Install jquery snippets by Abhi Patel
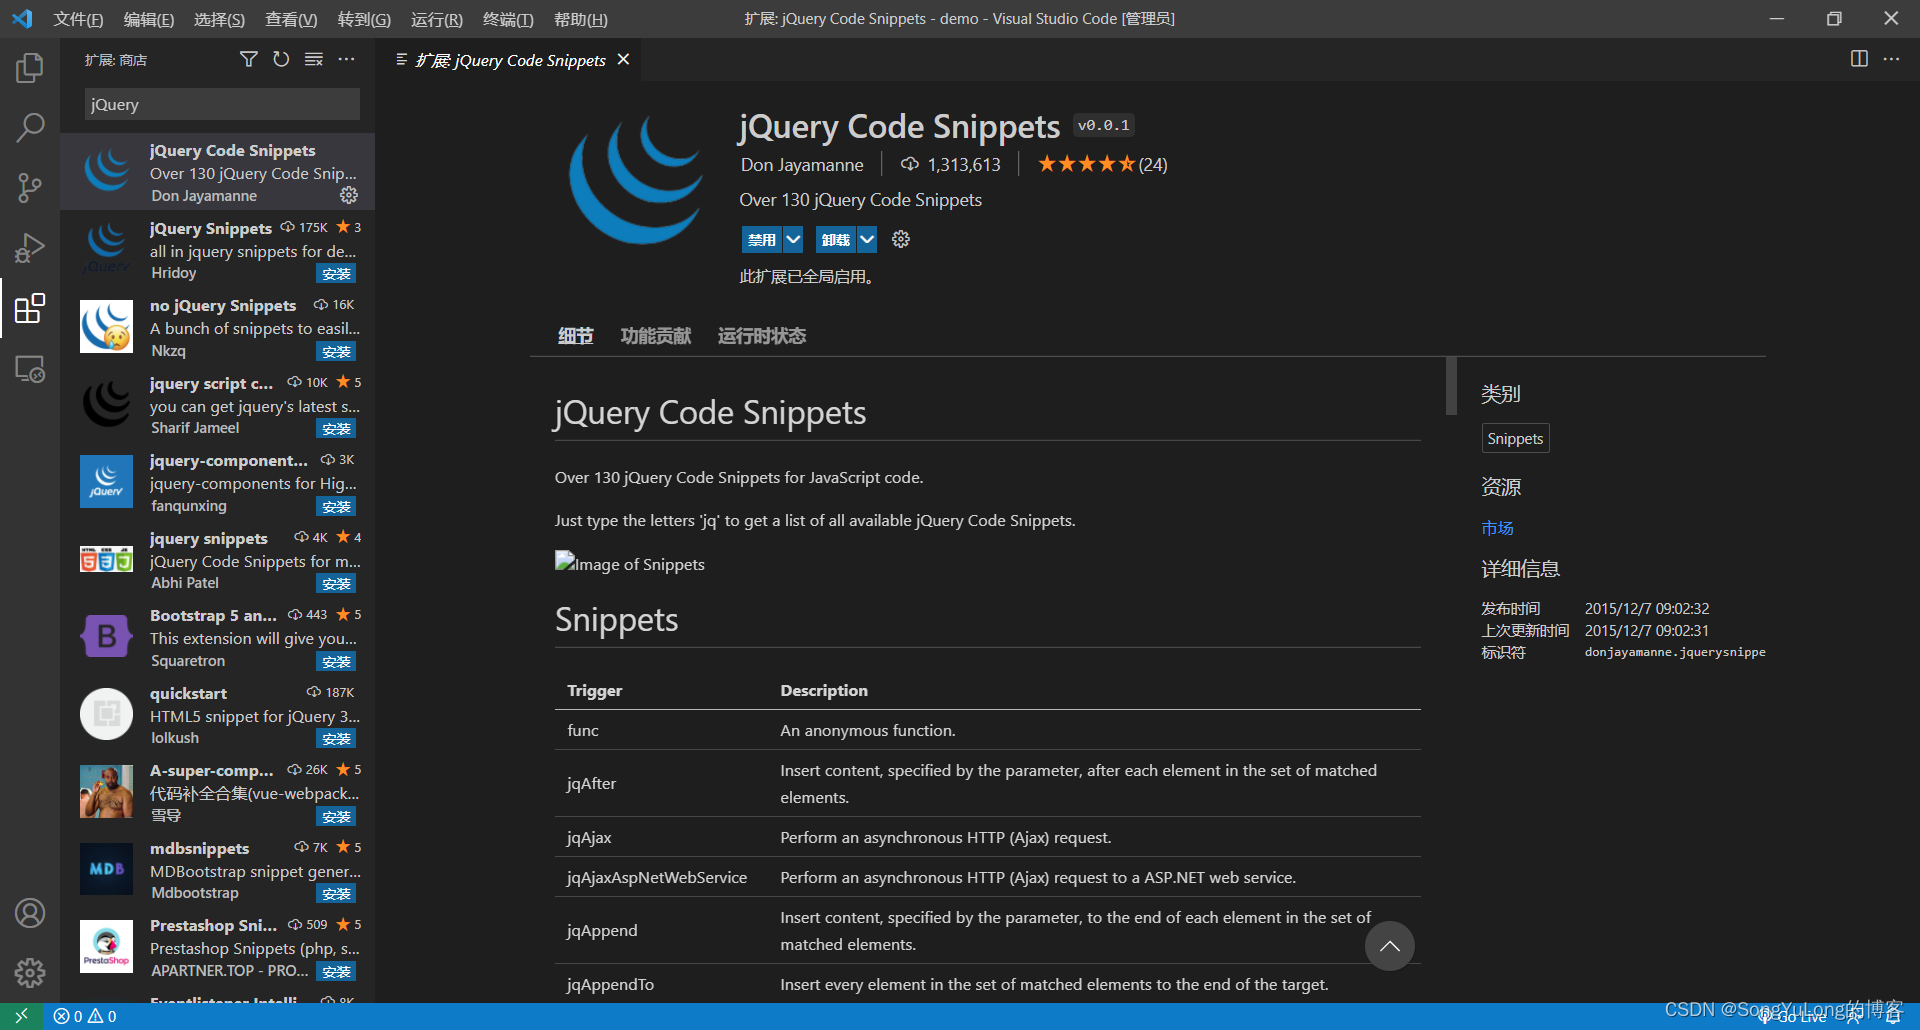This screenshot has height=1030, width=1920. (337, 584)
